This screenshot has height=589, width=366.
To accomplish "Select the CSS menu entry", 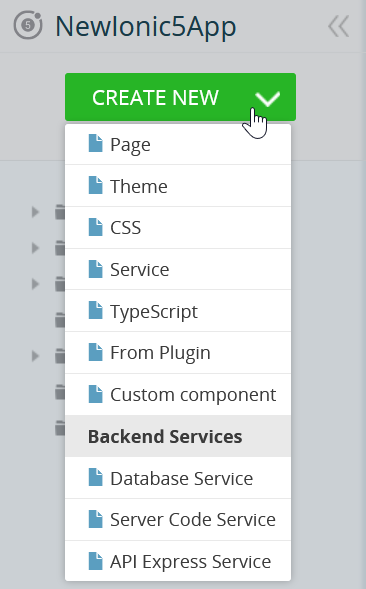I will click(x=178, y=228).
